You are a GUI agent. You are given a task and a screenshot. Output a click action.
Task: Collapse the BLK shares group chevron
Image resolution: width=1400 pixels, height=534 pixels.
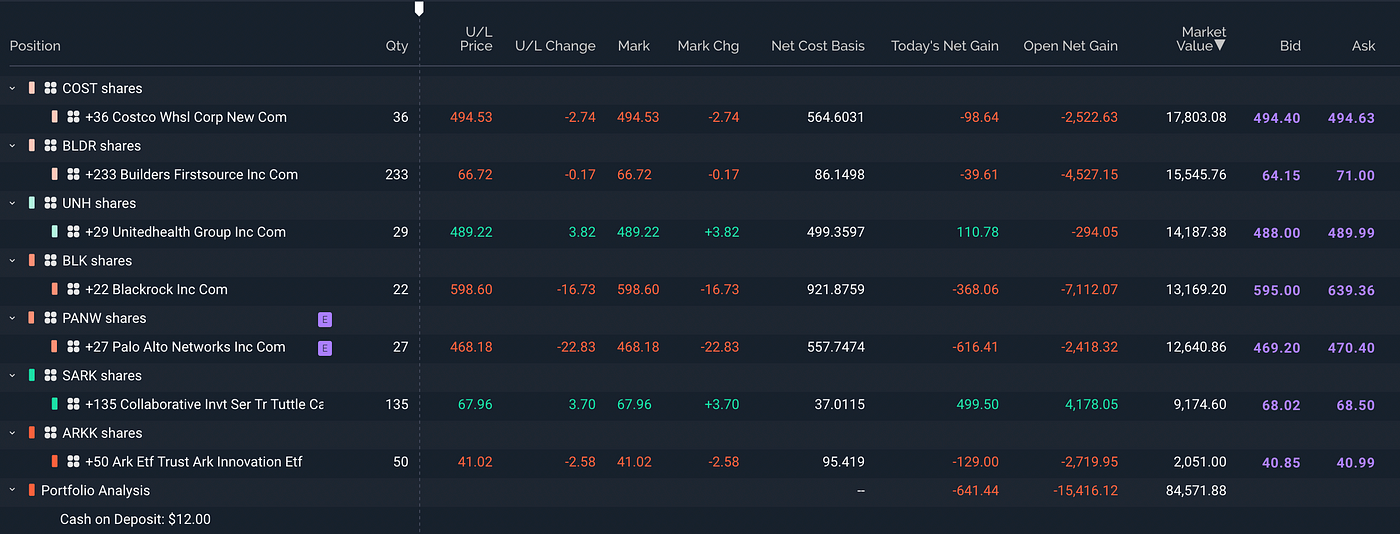click(x=13, y=260)
